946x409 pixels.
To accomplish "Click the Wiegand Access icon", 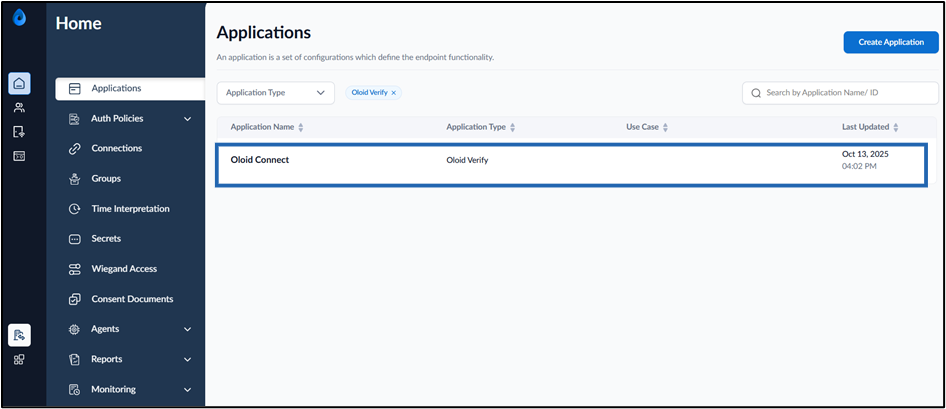I will (74, 269).
